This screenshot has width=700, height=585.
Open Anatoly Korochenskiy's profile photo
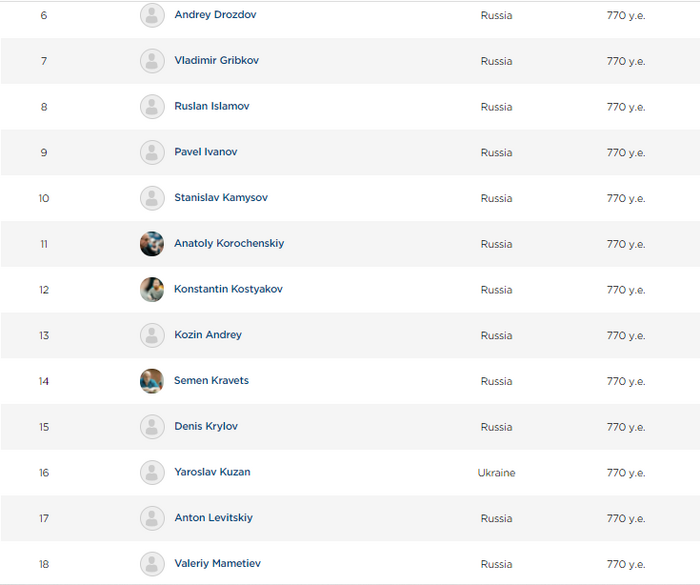point(152,244)
